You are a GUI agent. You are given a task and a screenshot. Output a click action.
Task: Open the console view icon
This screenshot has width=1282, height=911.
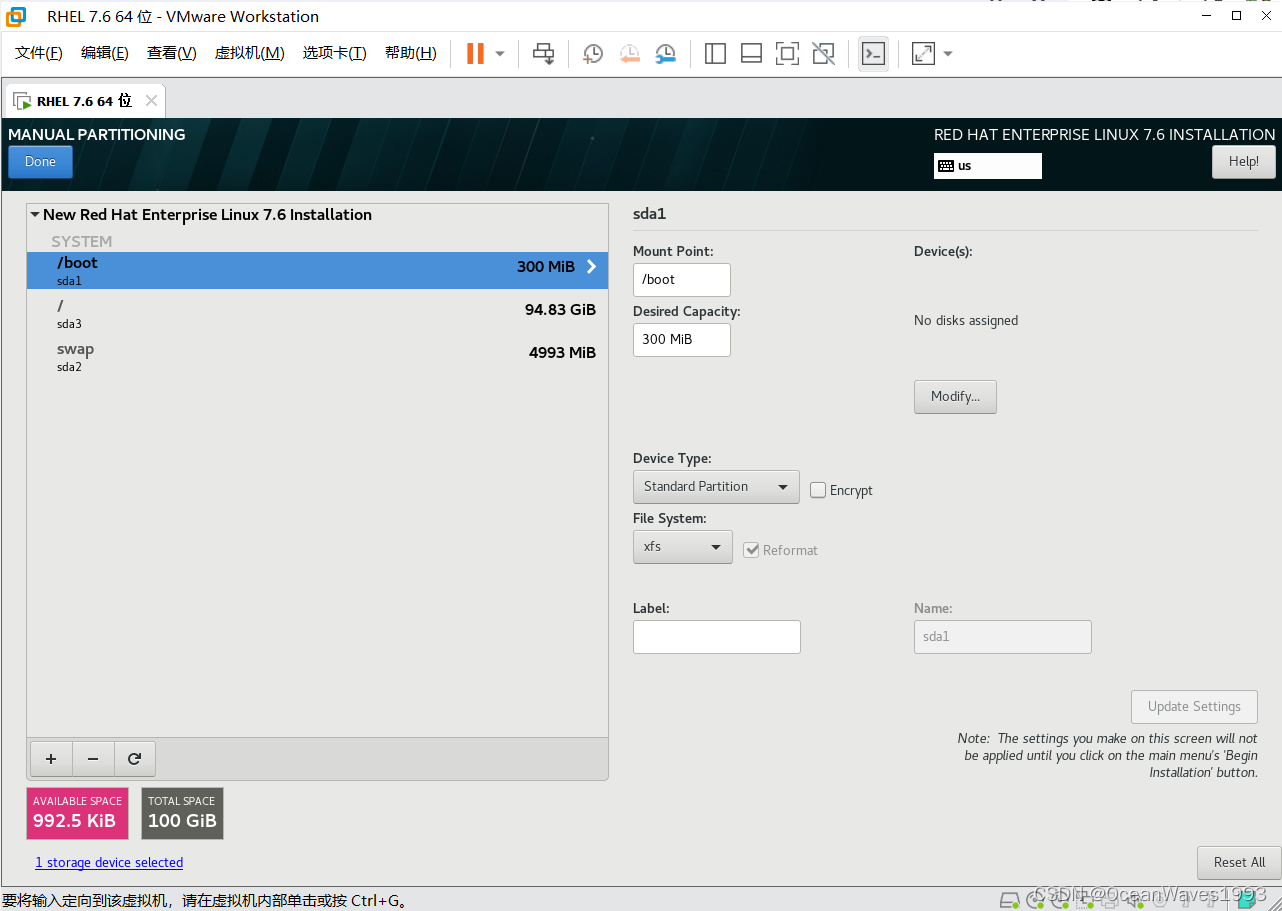coord(873,53)
